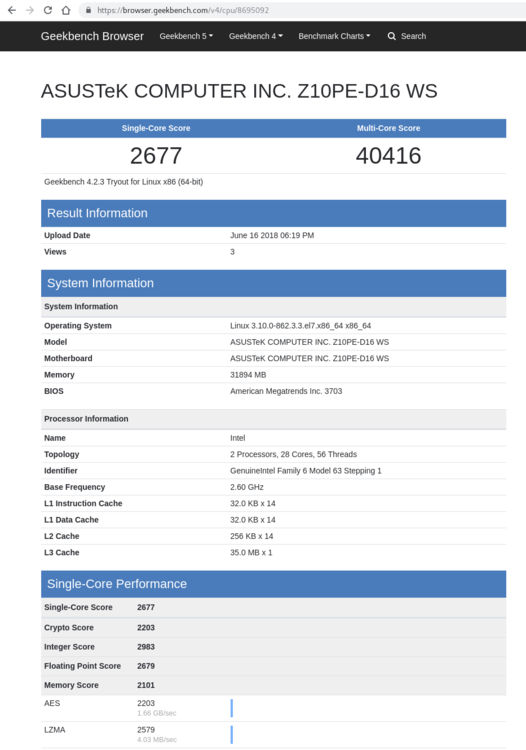Select the Multi-Core Score header label

coord(388,128)
